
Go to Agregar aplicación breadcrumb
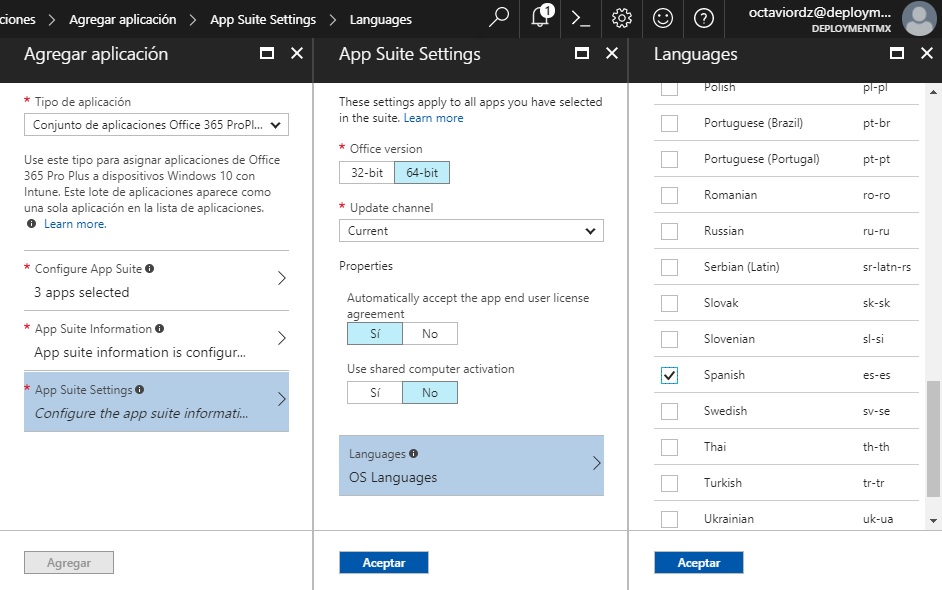[x=122, y=19]
